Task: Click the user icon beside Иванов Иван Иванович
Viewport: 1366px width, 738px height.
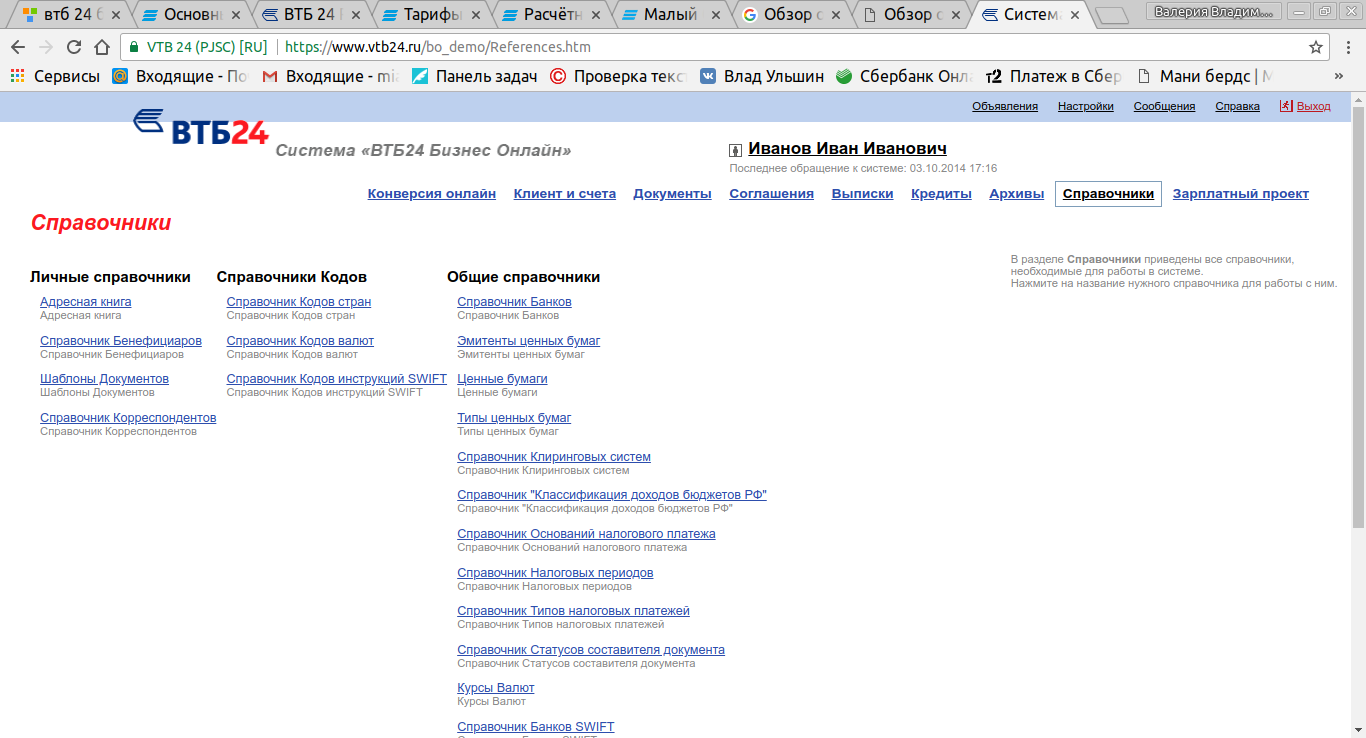Action: click(x=736, y=150)
